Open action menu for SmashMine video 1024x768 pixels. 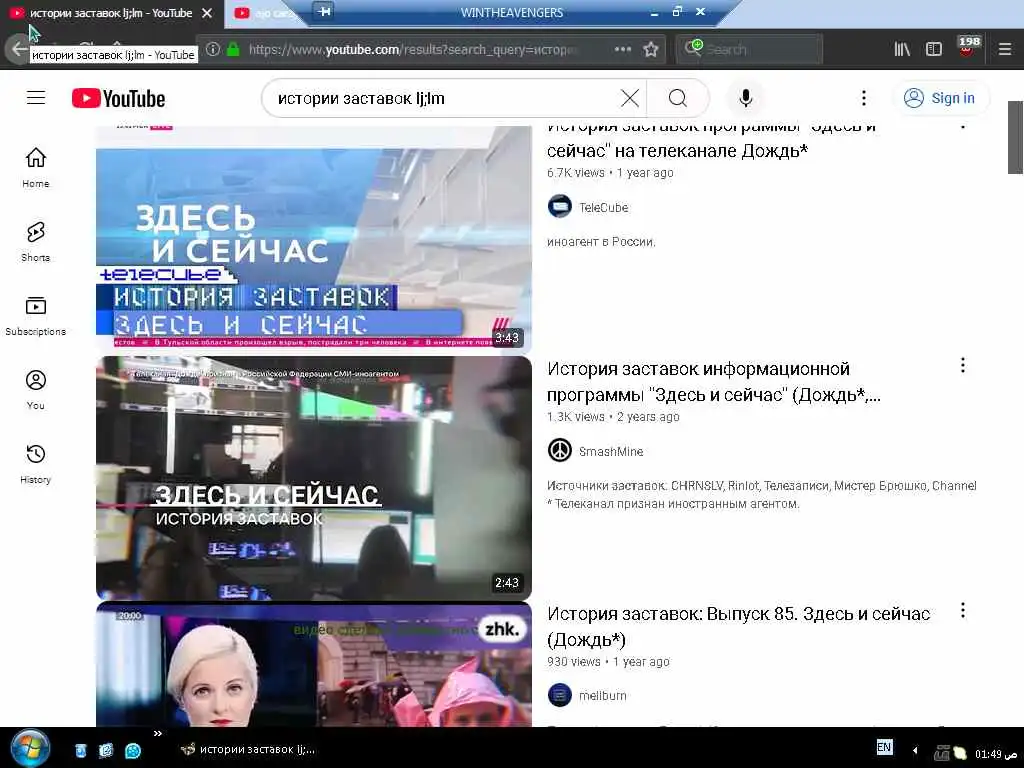(x=963, y=366)
